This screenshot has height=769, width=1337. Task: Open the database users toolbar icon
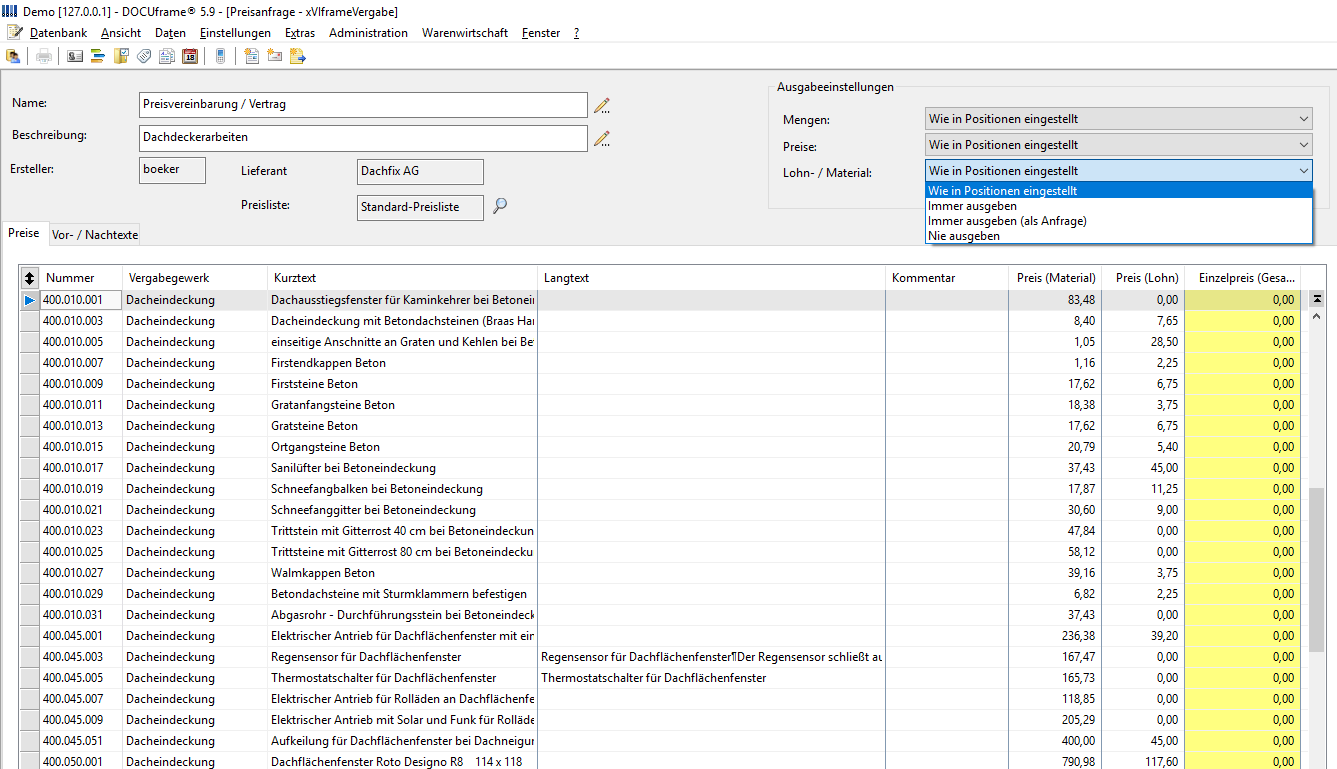click(x=13, y=56)
